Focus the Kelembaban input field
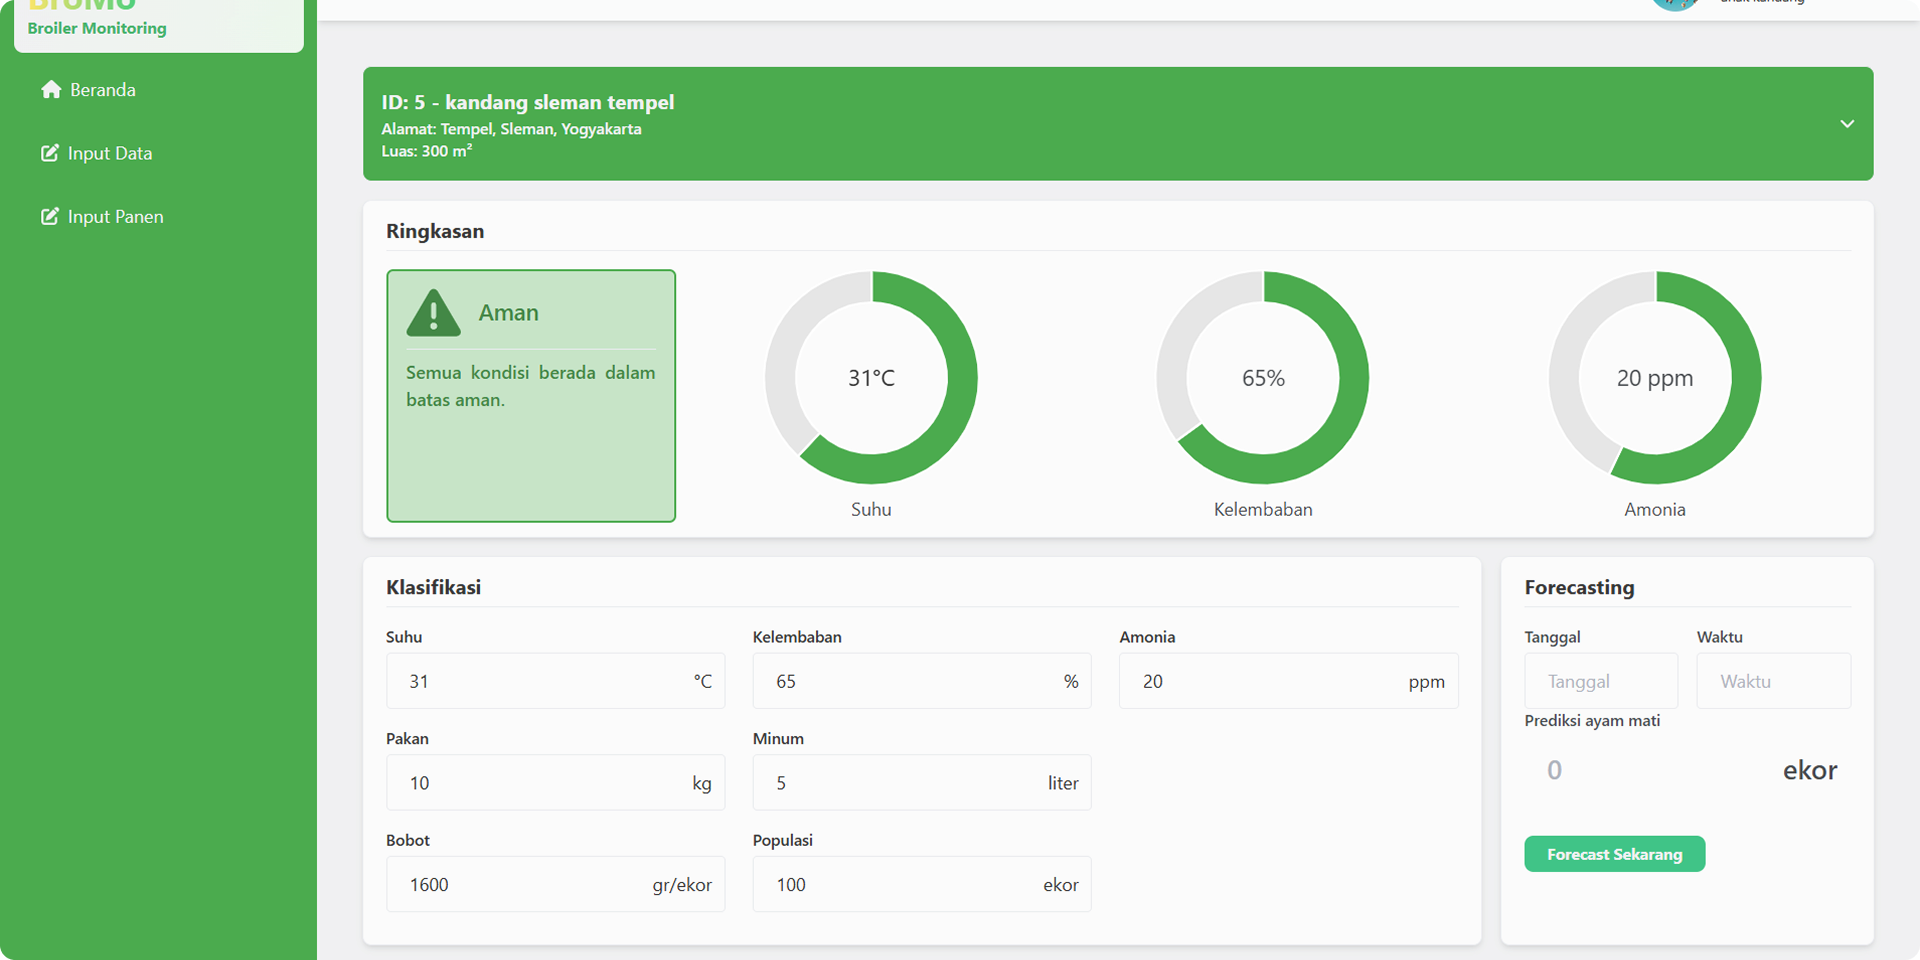Screen dimensions: 1920x960 click(922, 681)
